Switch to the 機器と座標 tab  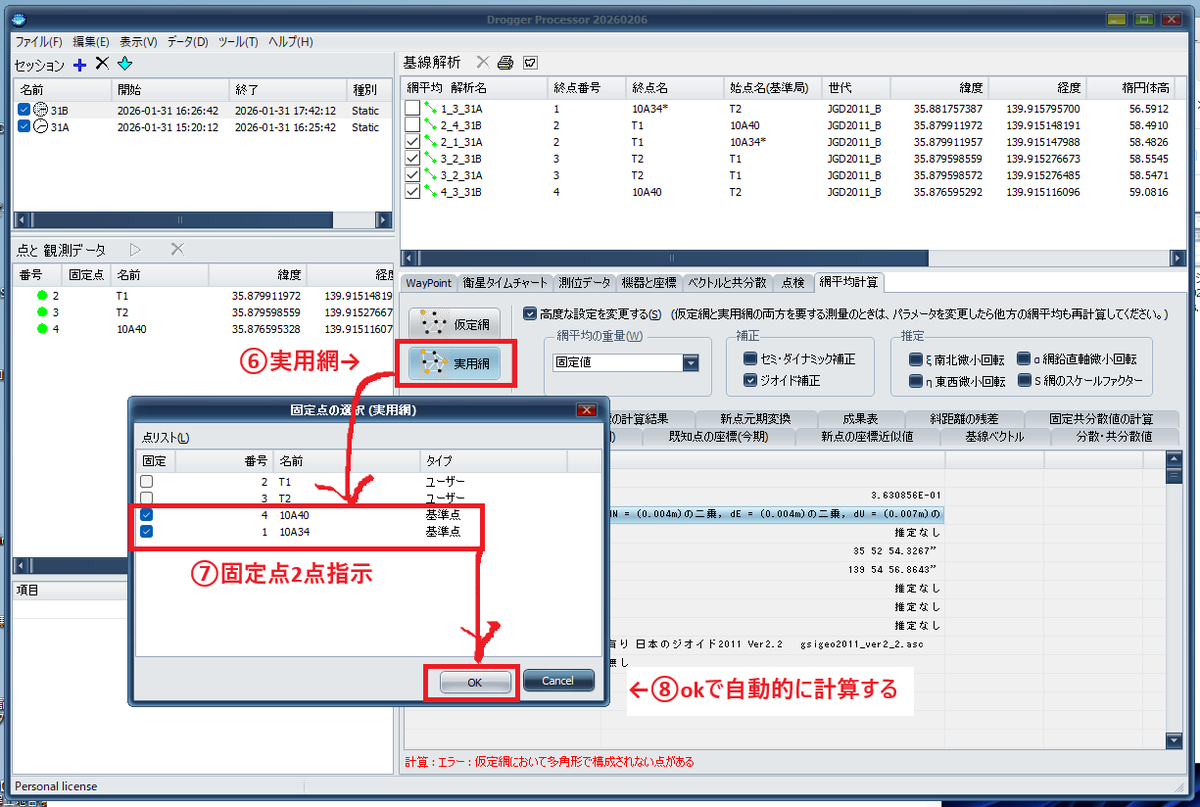point(649,283)
